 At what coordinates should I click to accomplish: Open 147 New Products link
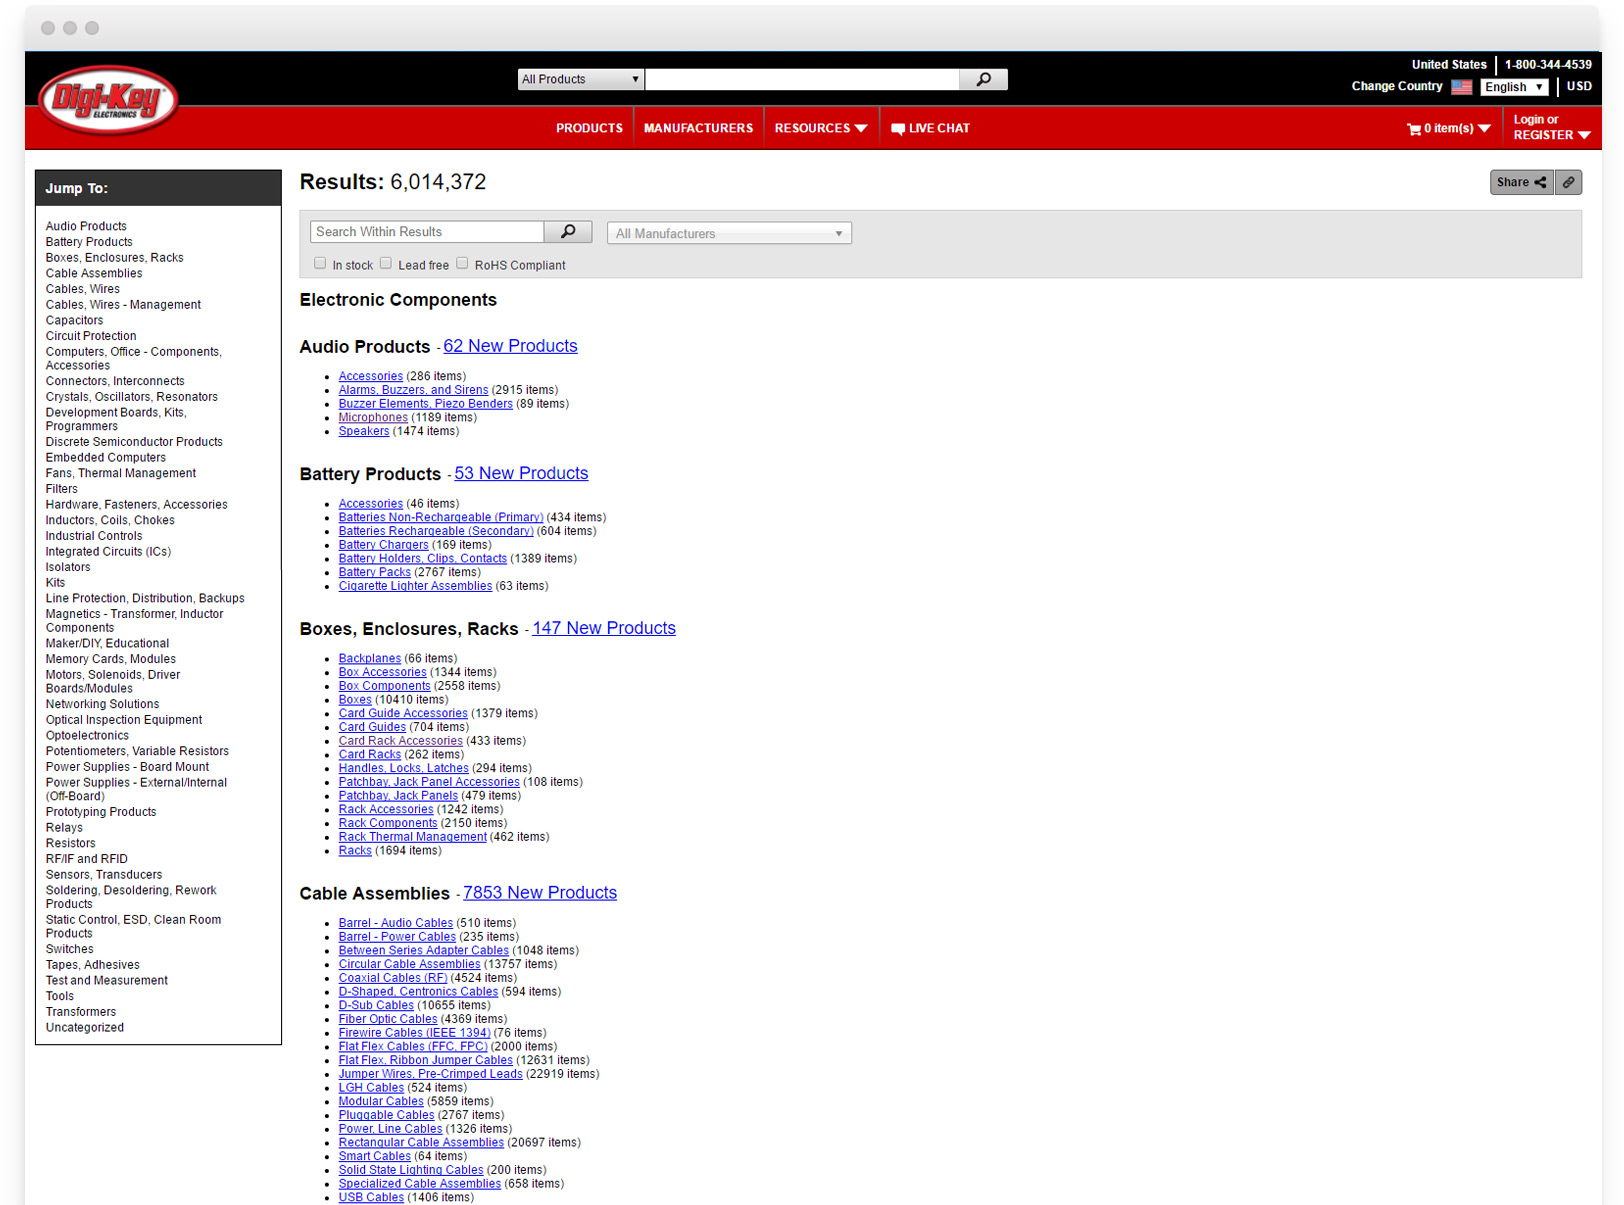[x=604, y=628]
